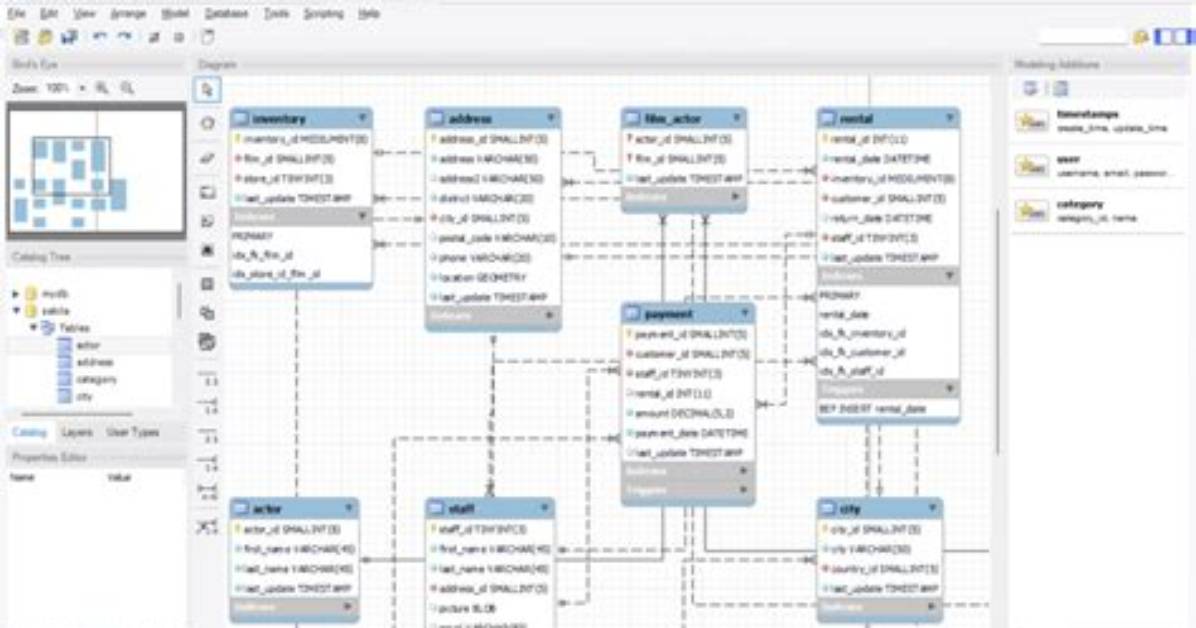The width and height of the screenshot is (1196, 628).
Task: Click the New Document page icon in toolbar
Action: click(207, 37)
